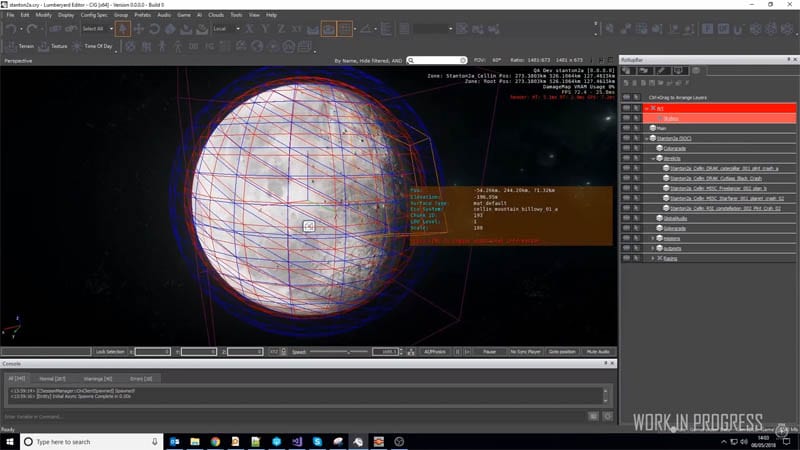Click No Sync Player button

click(x=526, y=352)
